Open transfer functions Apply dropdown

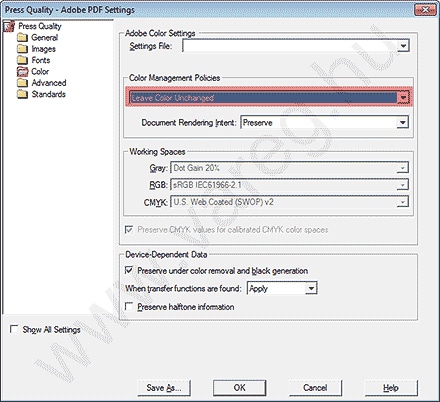tap(311, 288)
